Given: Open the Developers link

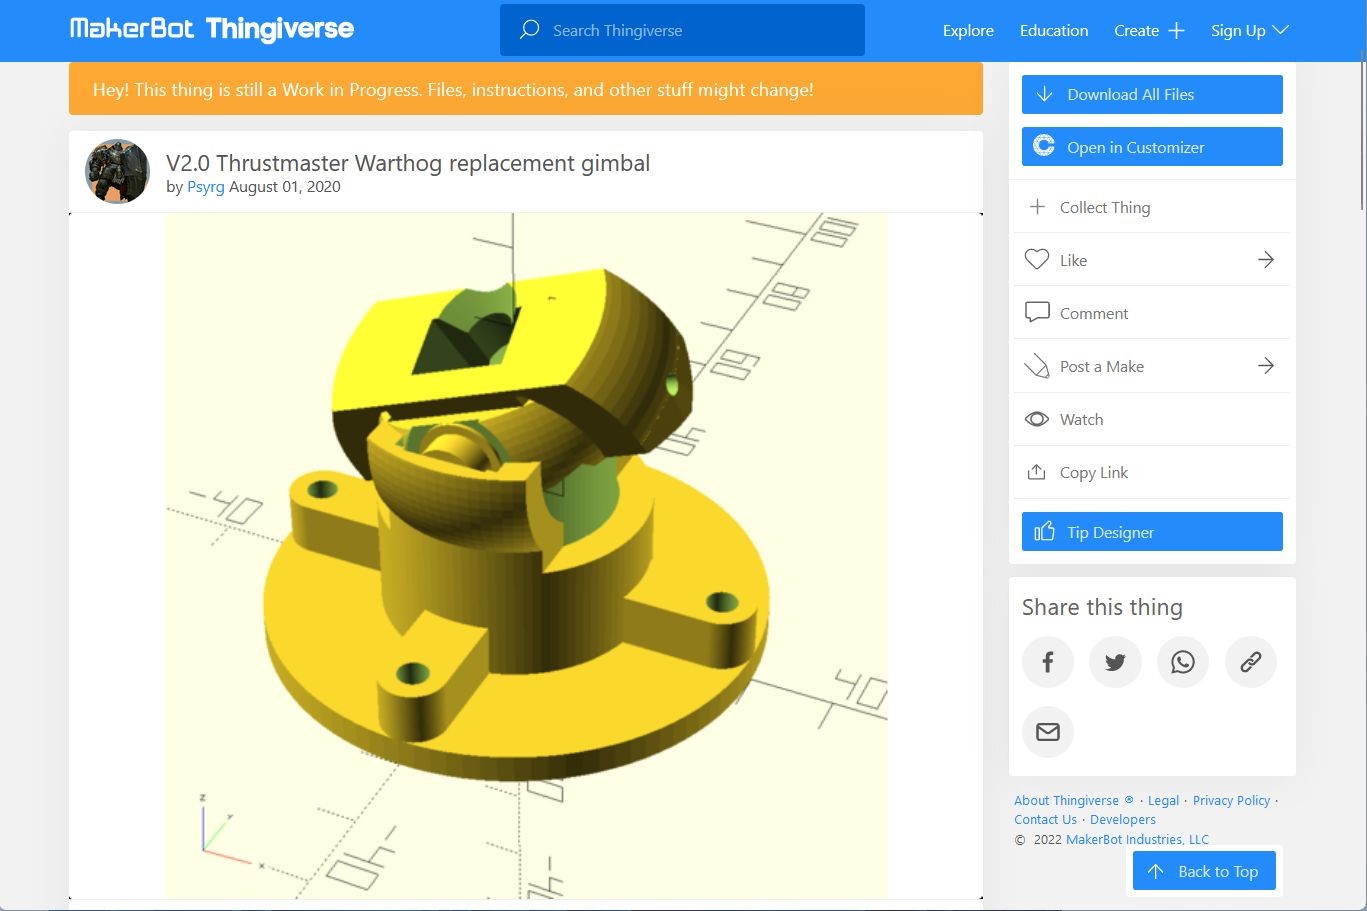Looking at the screenshot, I should (1123, 819).
